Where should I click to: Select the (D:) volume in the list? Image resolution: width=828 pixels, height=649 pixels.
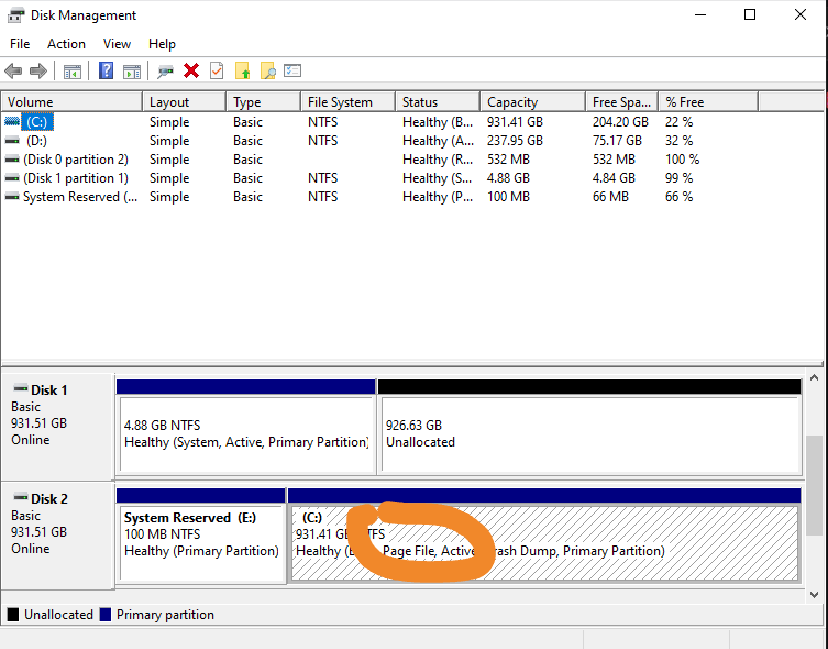[36, 140]
